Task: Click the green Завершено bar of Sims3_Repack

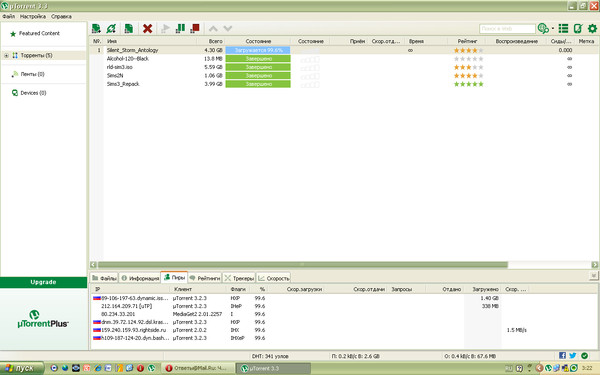Action: (x=258, y=84)
